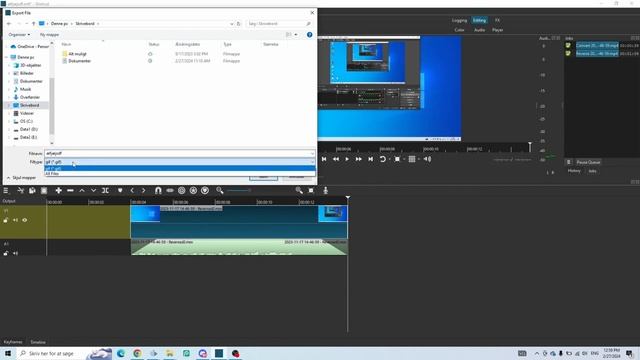Click the Record Audio microphone icon
The height and width of the screenshot is (360, 640).
[x=325, y=190]
